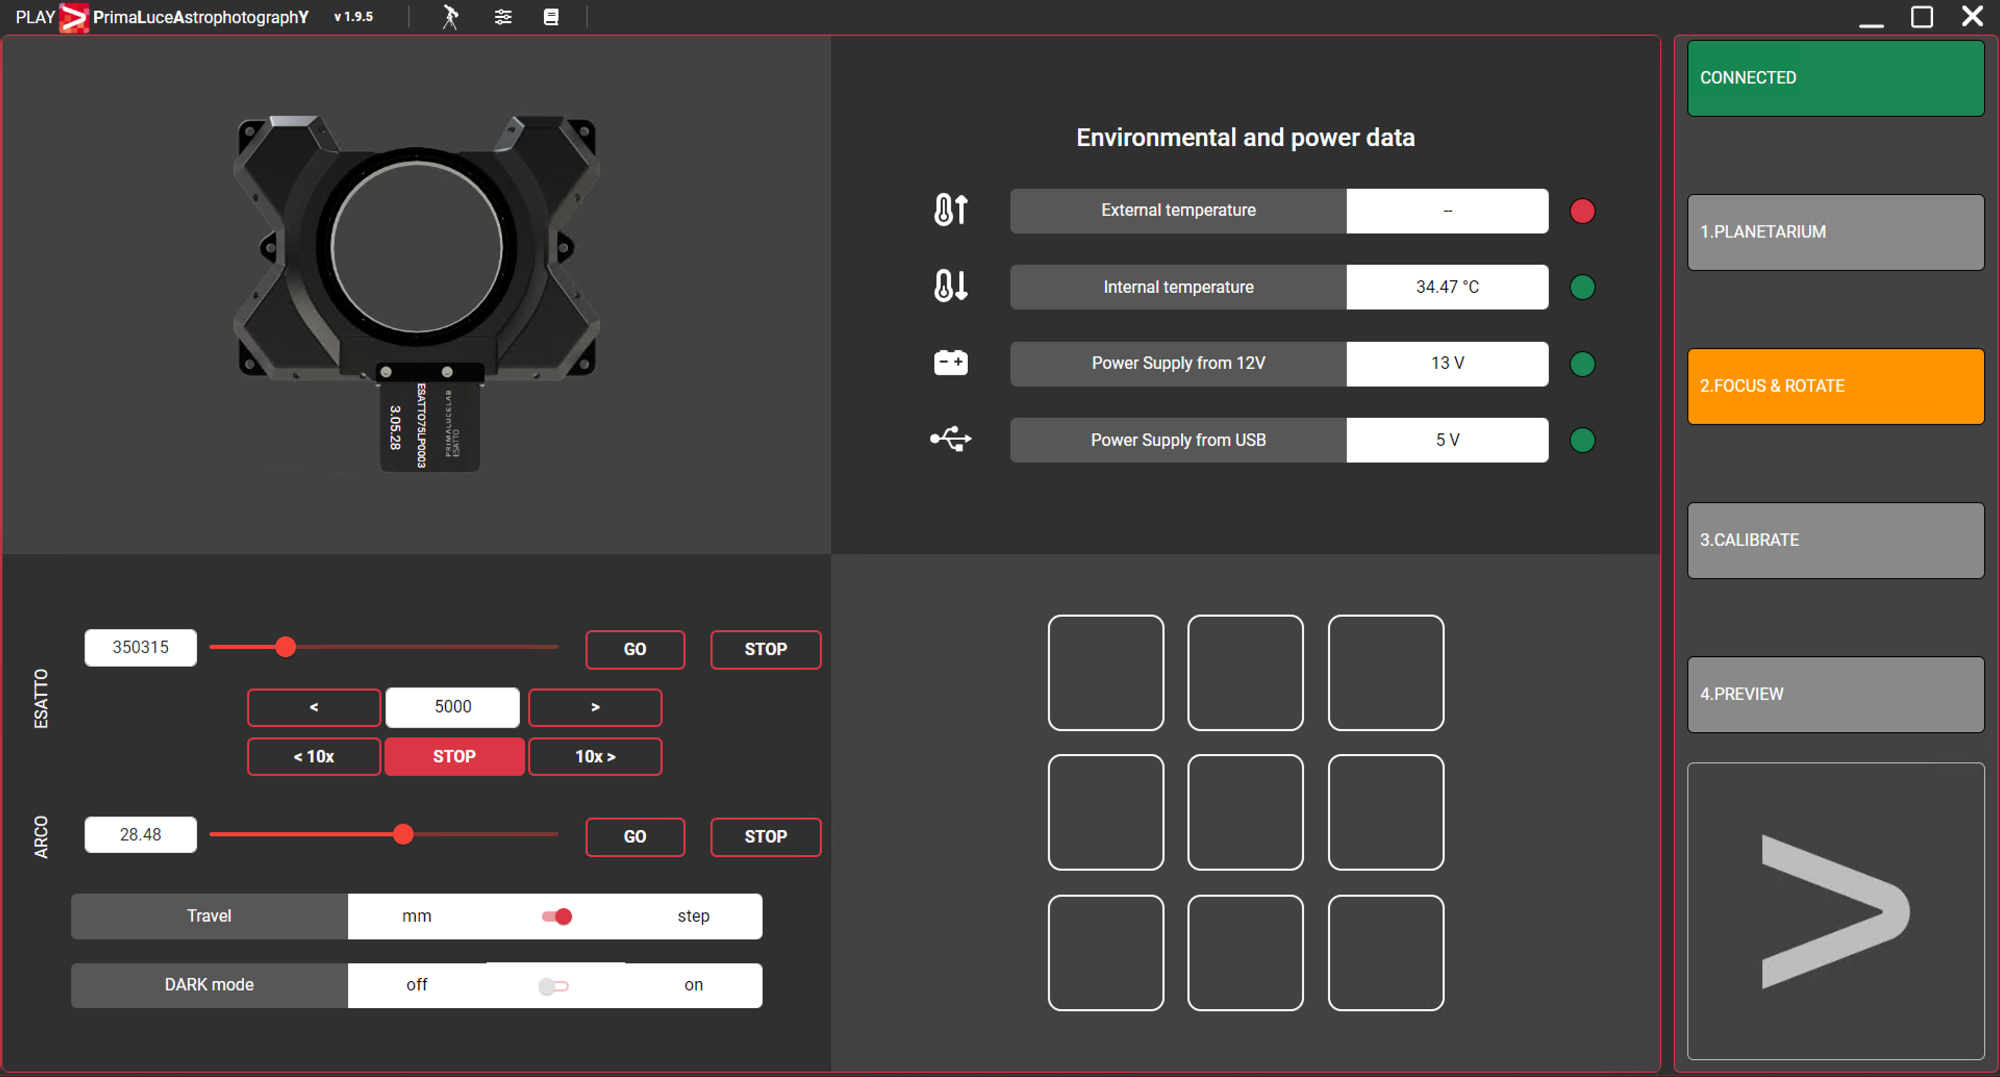Move ESATTO outward with the > button
This screenshot has height=1077, width=2000.
(x=595, y=707)
